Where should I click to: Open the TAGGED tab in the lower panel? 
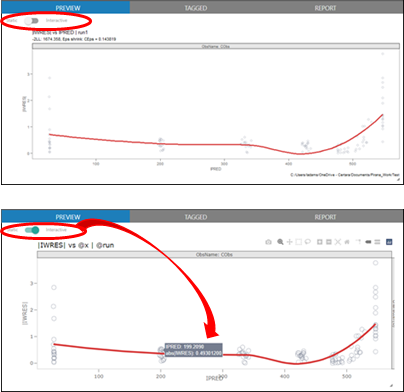click(195, 217)
